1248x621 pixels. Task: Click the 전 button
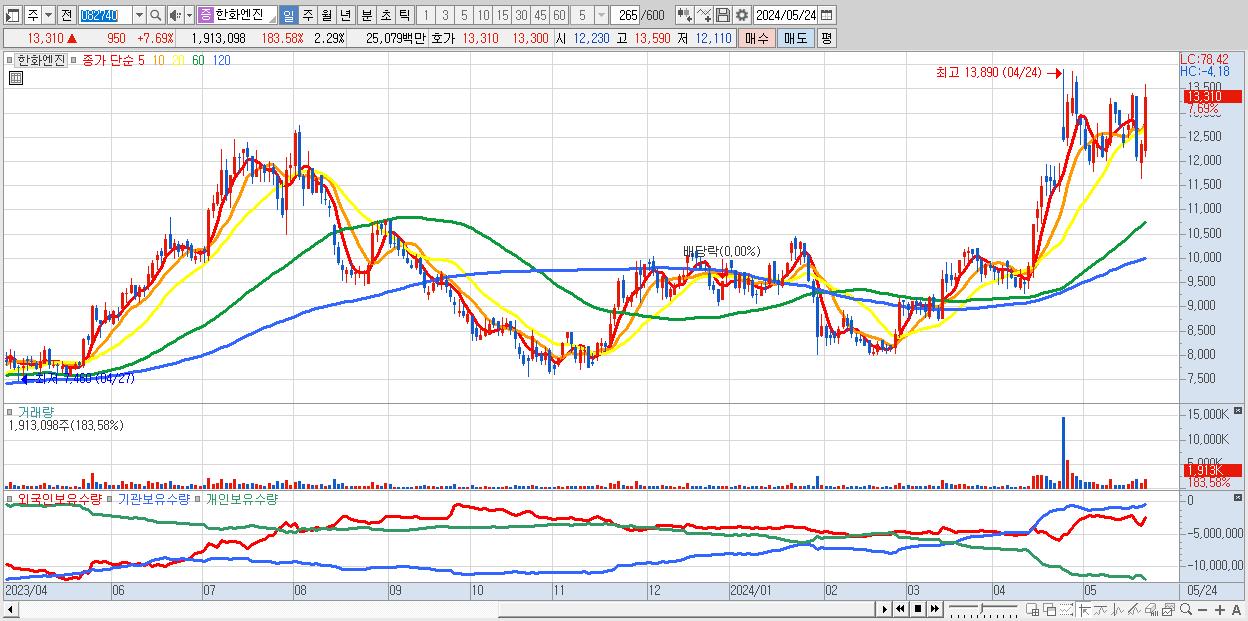[x=66, y=15]
